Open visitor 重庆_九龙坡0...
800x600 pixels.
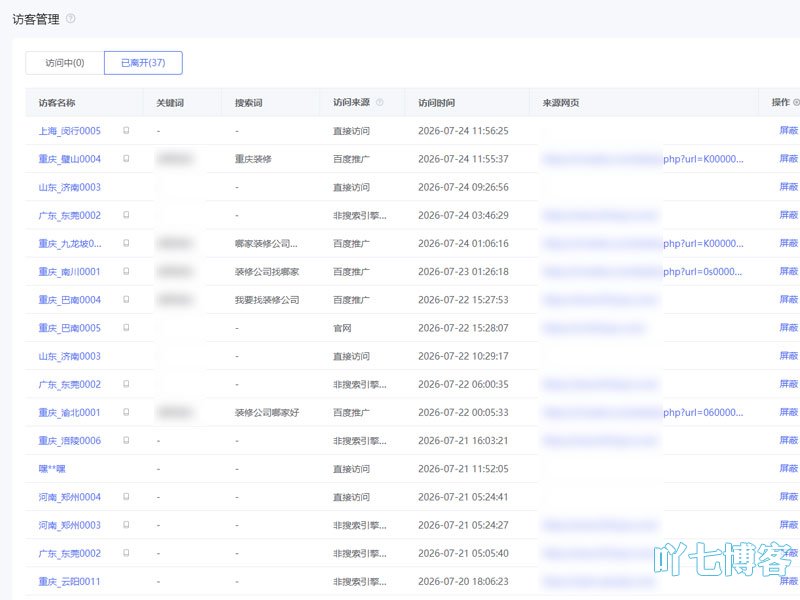coord(70,244)
